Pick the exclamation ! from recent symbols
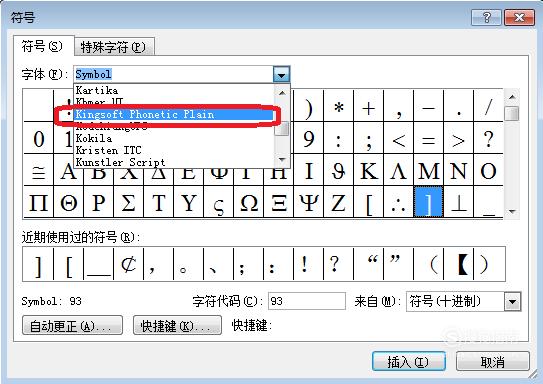The height and width of the screenshot is (384, 543). (309, 264)
